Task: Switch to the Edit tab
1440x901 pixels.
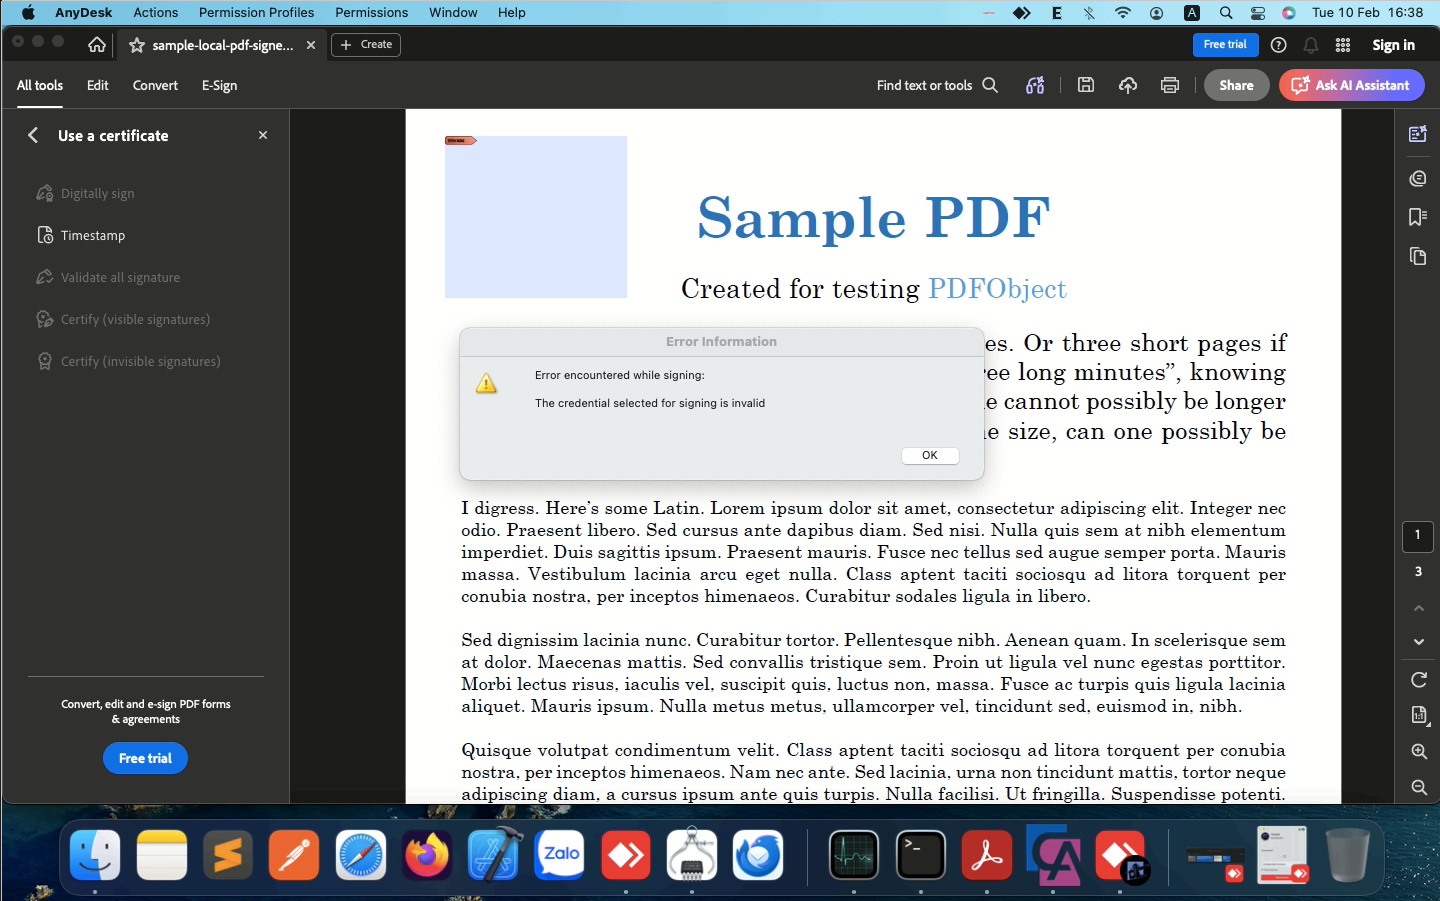Action: 98,85
